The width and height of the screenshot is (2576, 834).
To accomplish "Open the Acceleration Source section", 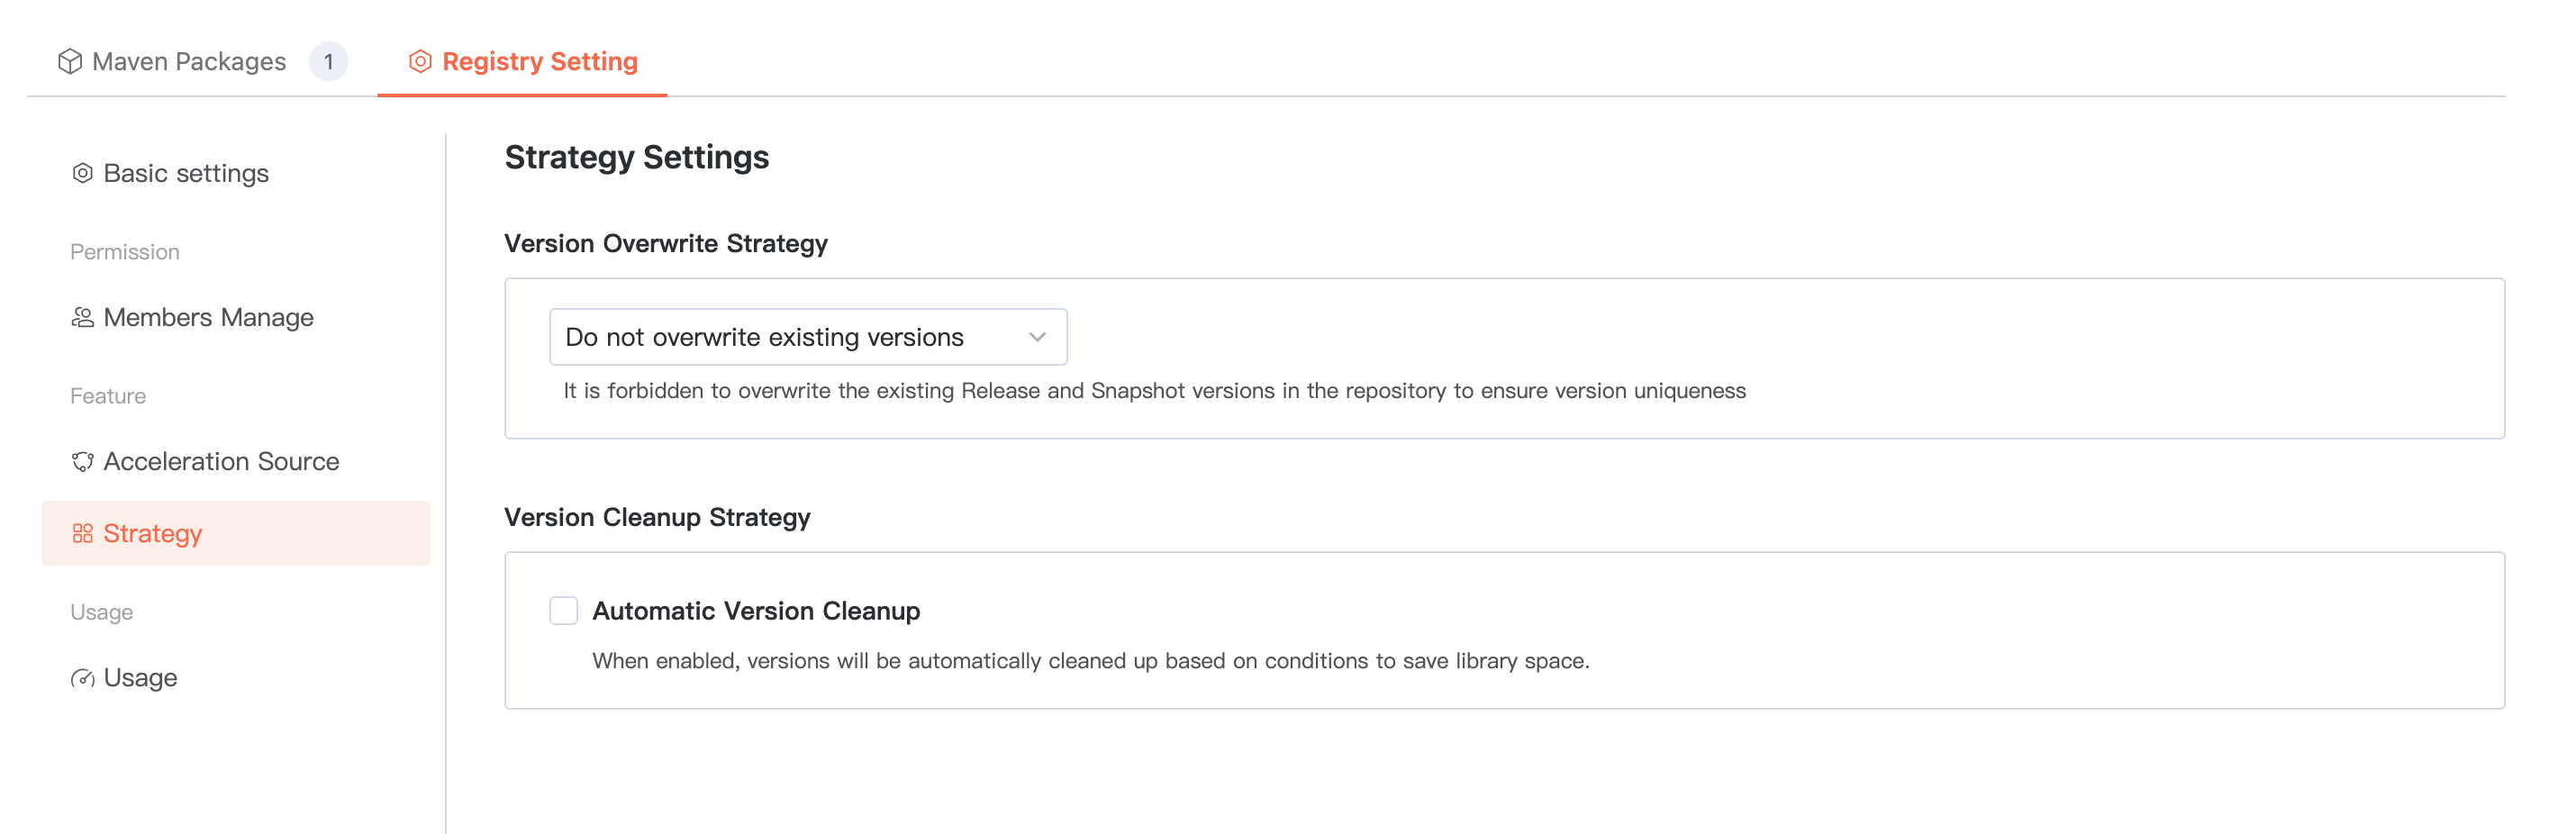I will (x=221, y=462).
